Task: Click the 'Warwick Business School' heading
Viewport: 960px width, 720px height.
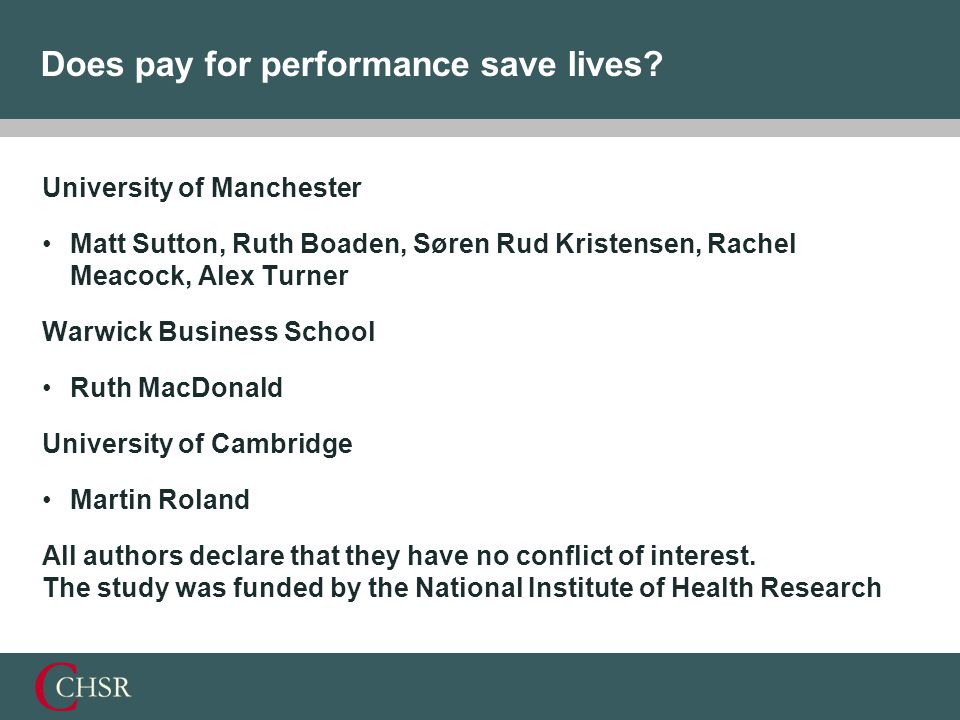Action: tap(208, 332)
